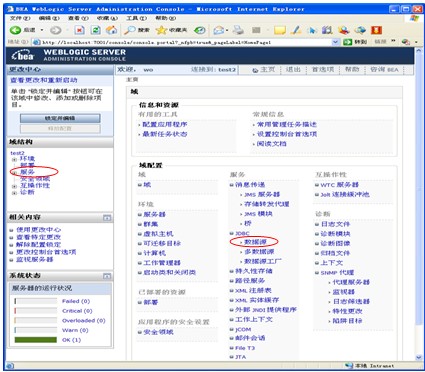This screenshot has width=425, height=372.
Task: Click the Home house icon in browser toolbar
Action: (x=111, y=30)
